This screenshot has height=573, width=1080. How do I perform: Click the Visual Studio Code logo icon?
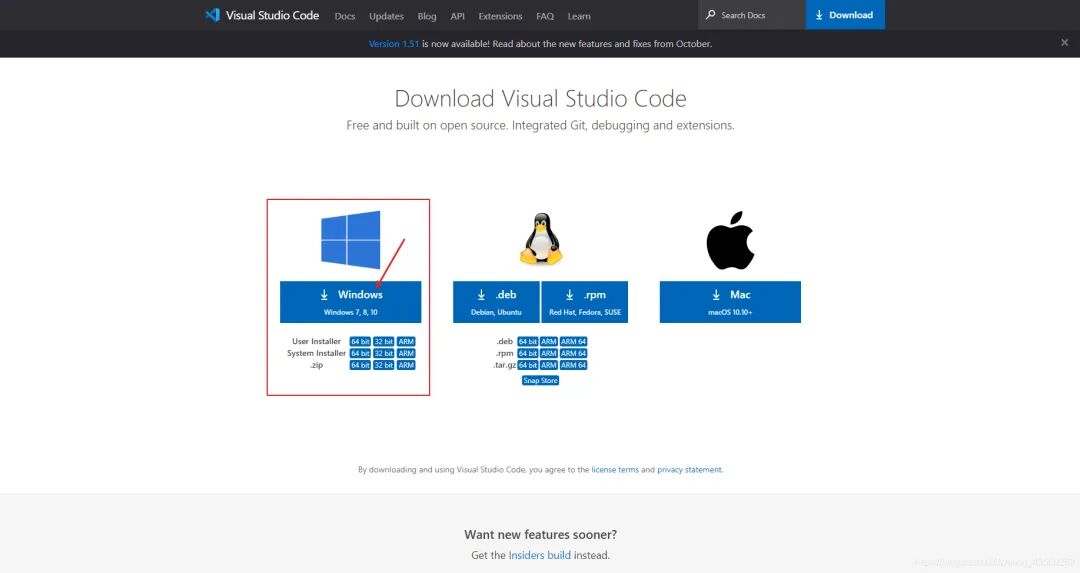[212, 15]
